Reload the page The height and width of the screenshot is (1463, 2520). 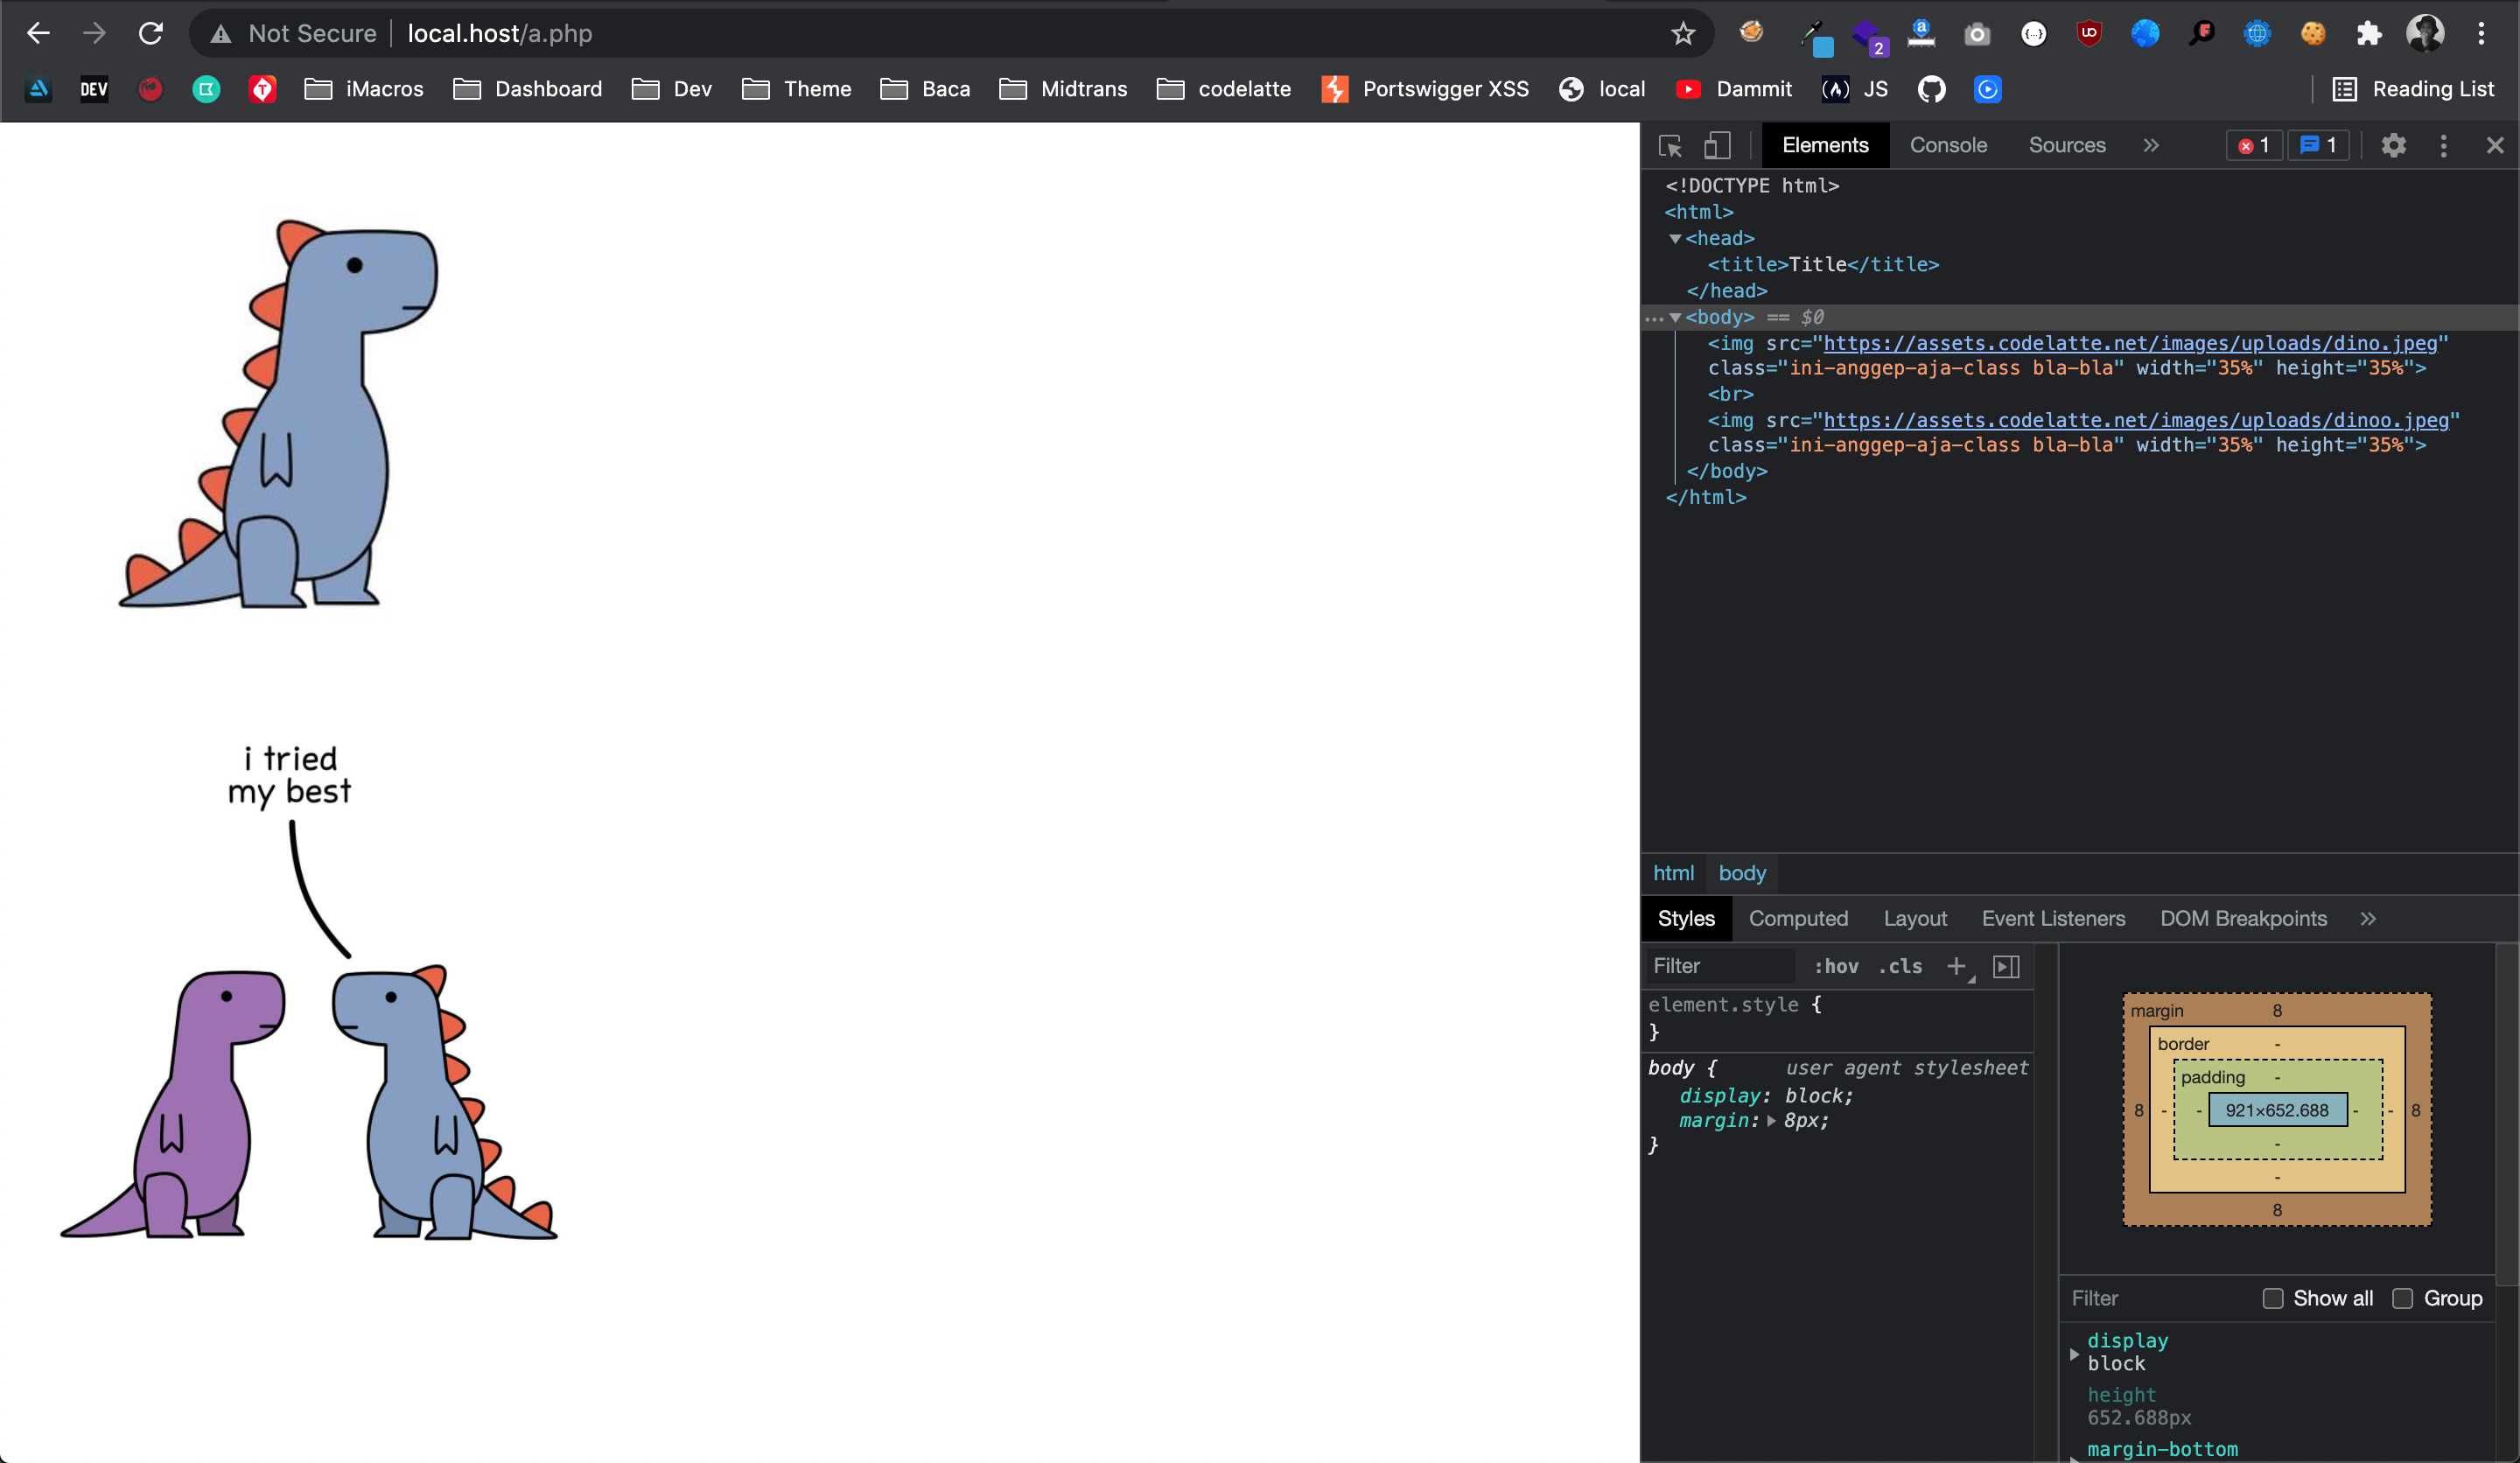click(x=151, y=34)
